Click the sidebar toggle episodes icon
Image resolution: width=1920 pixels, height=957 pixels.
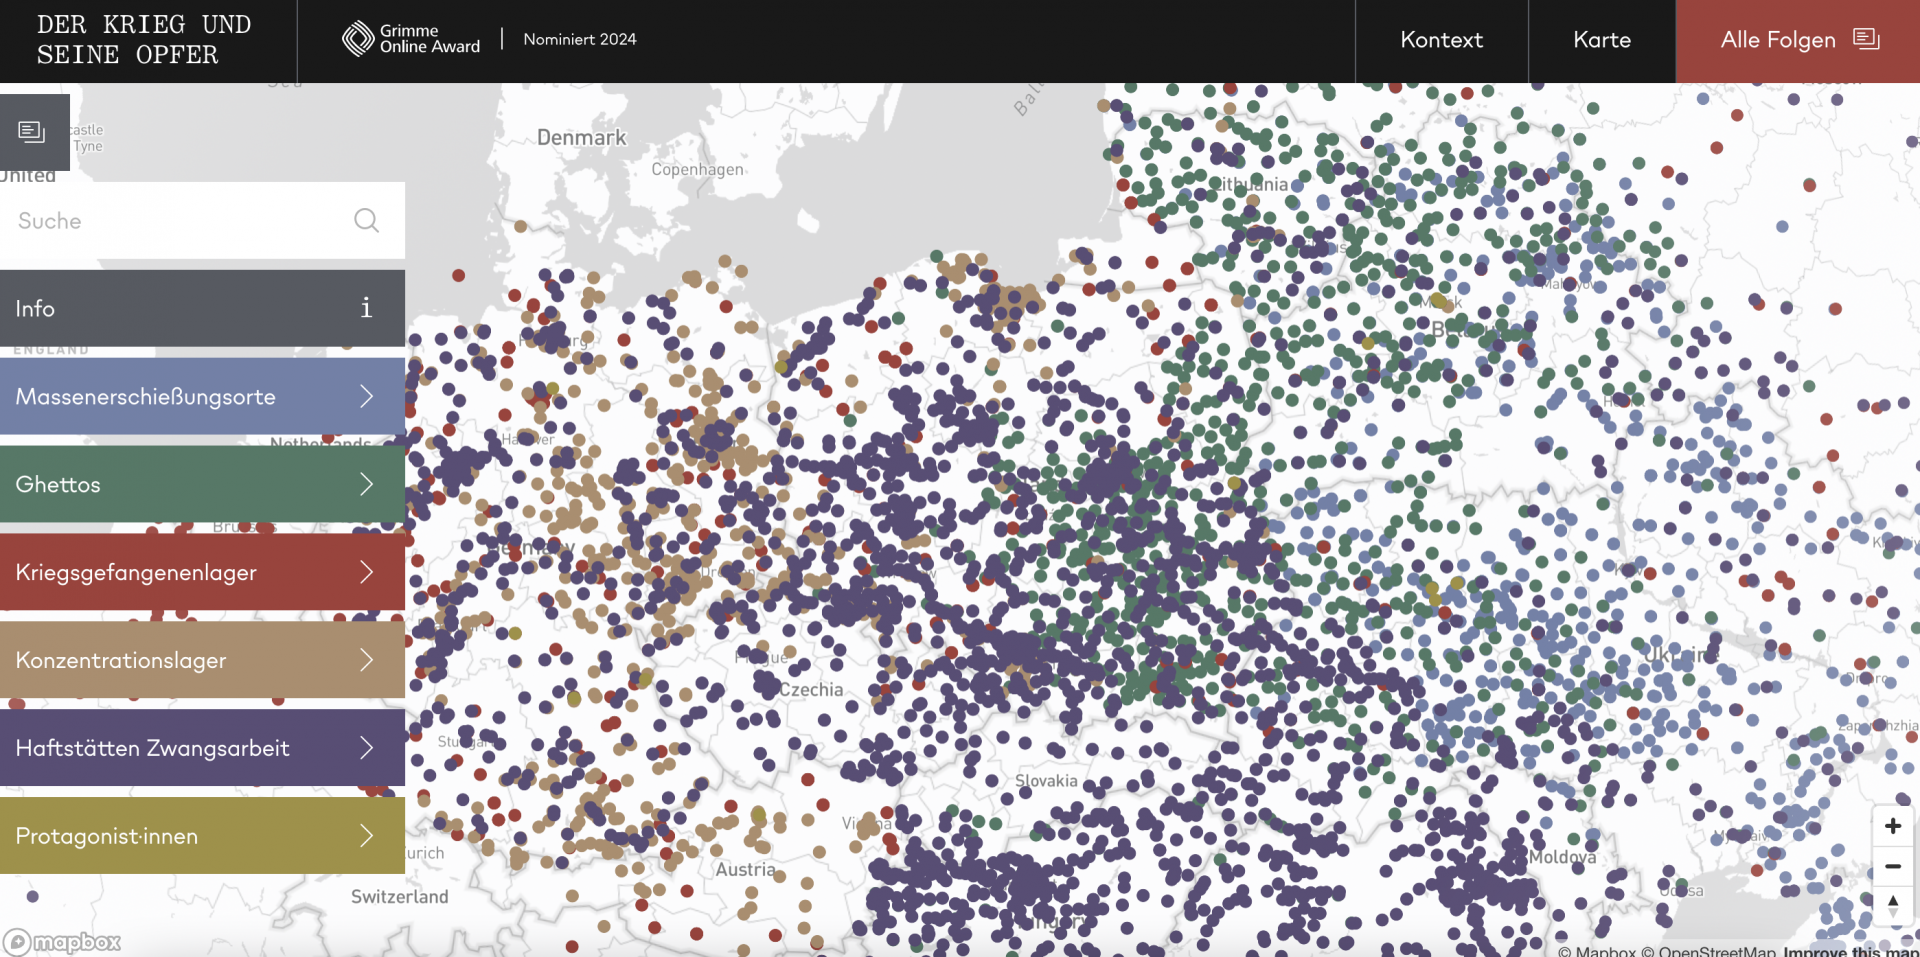point(32,132)
